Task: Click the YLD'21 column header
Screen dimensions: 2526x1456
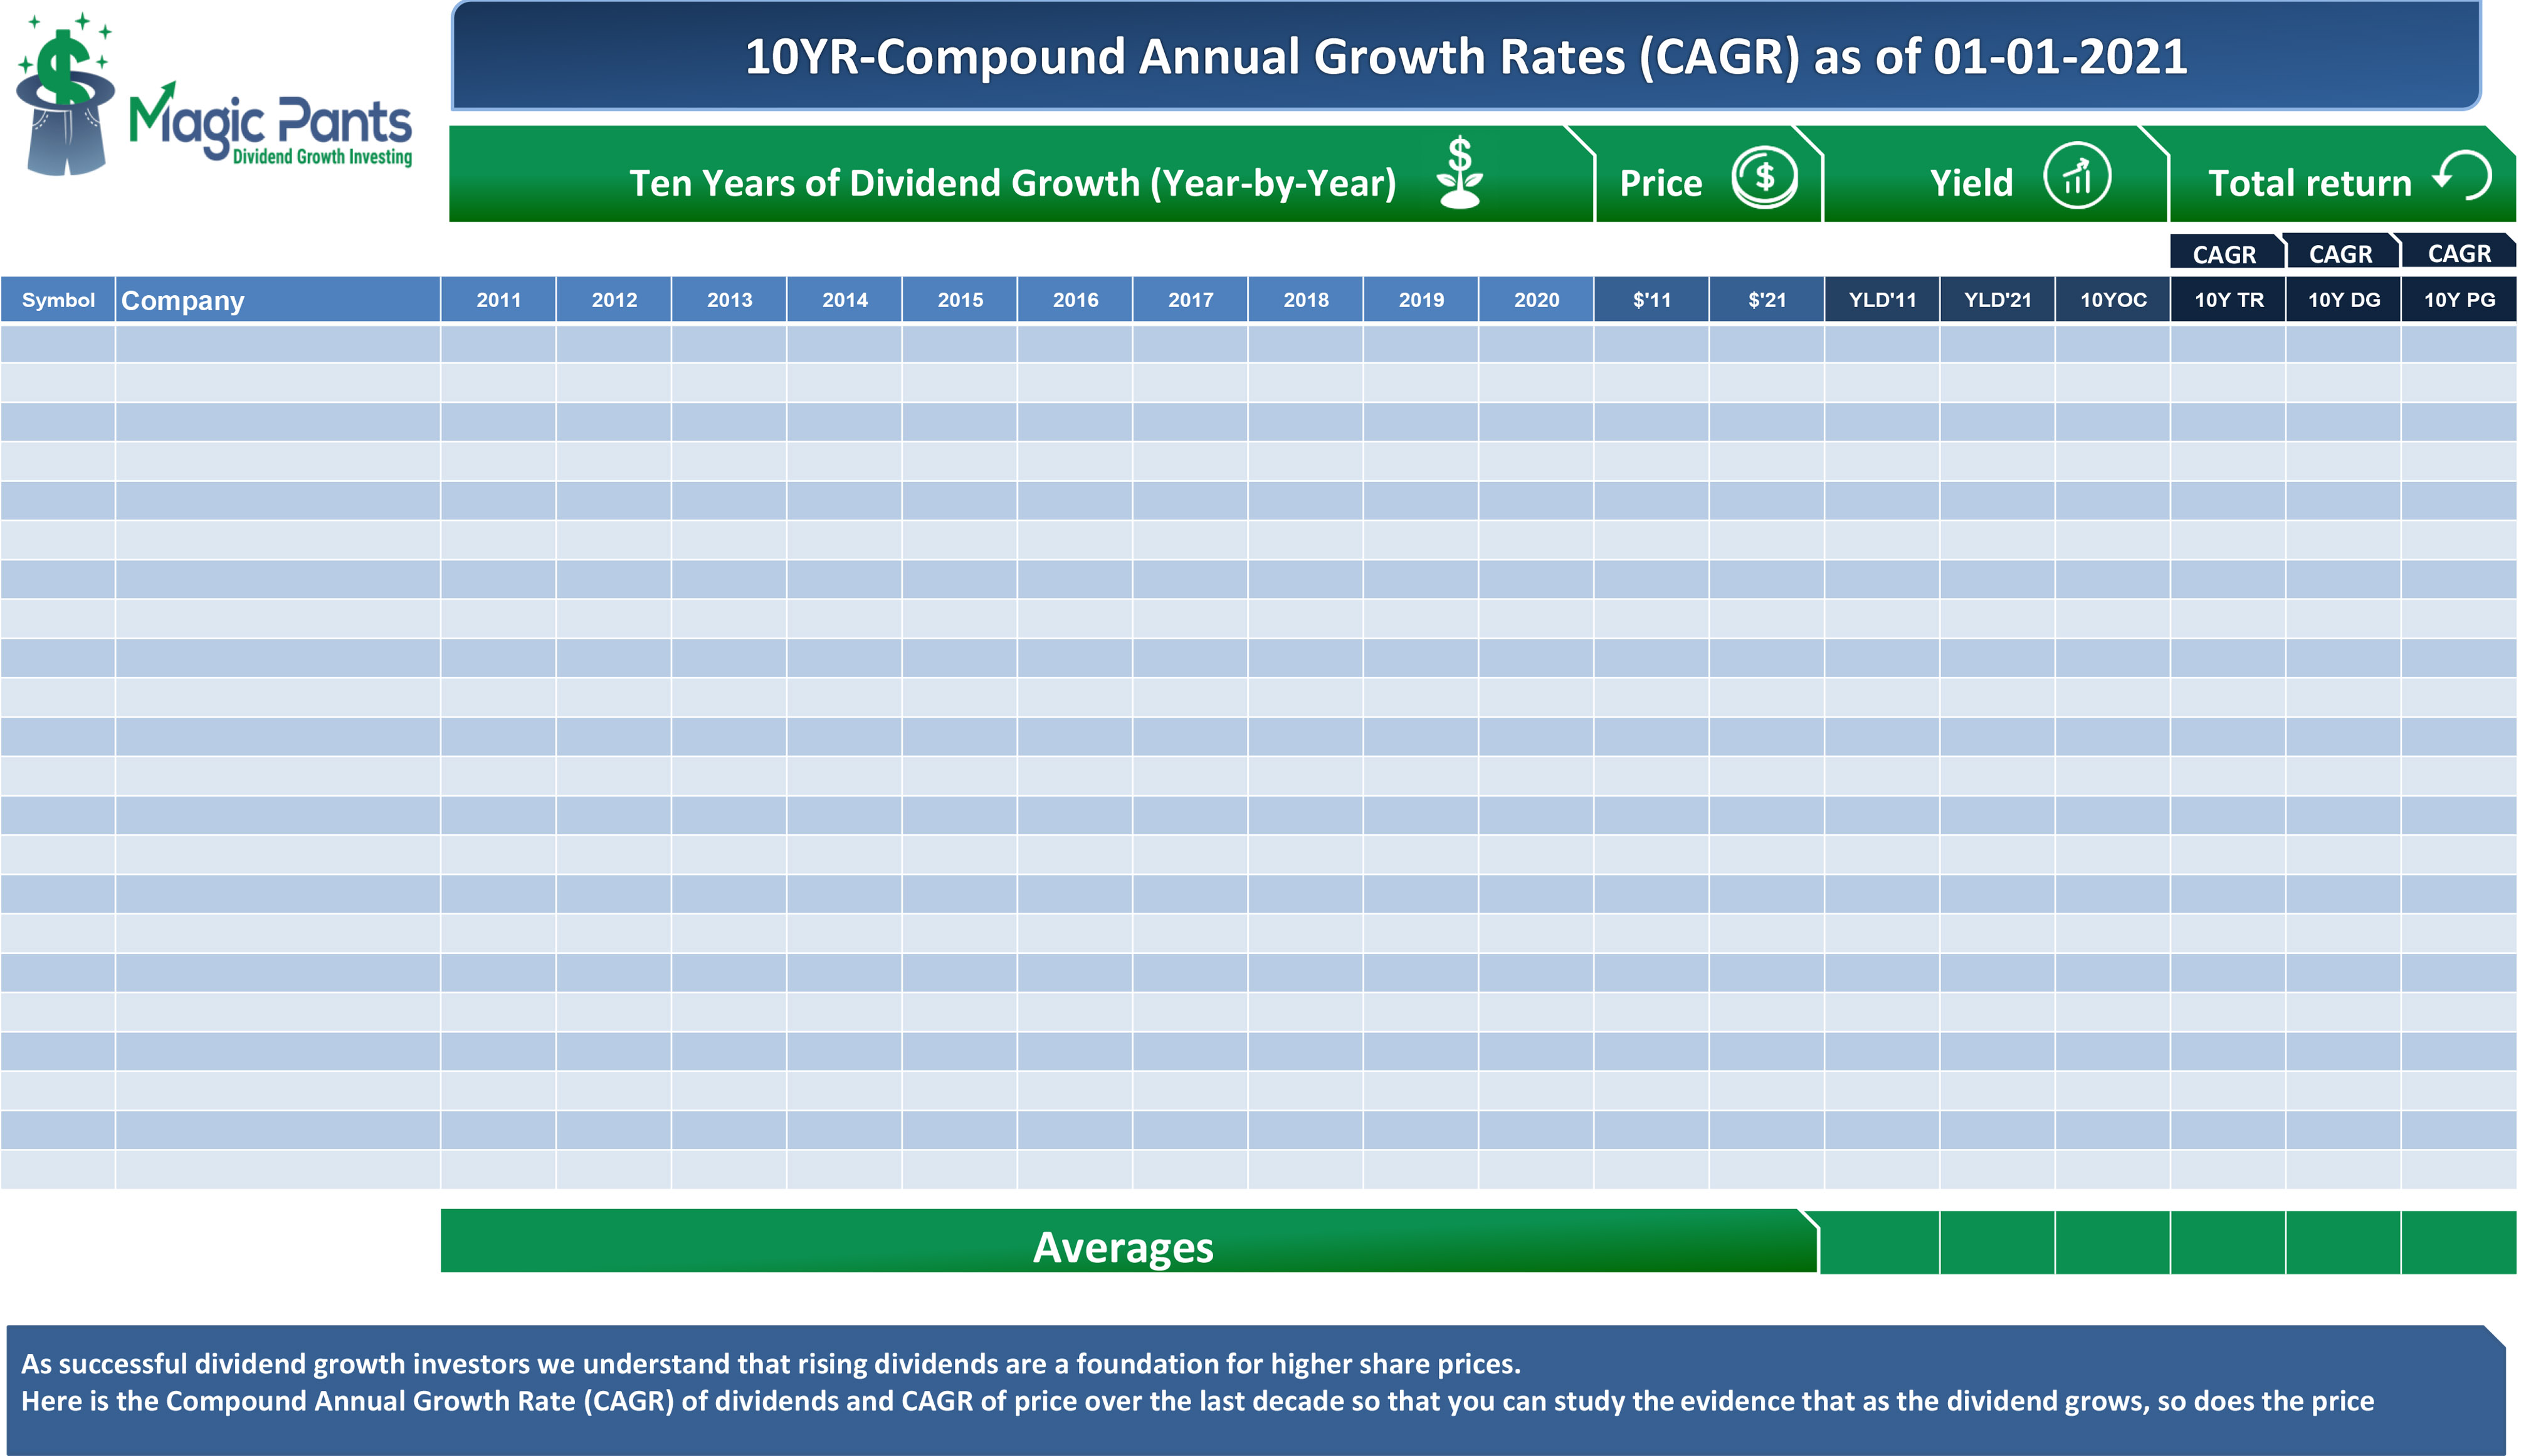Action: (1997, 300)
